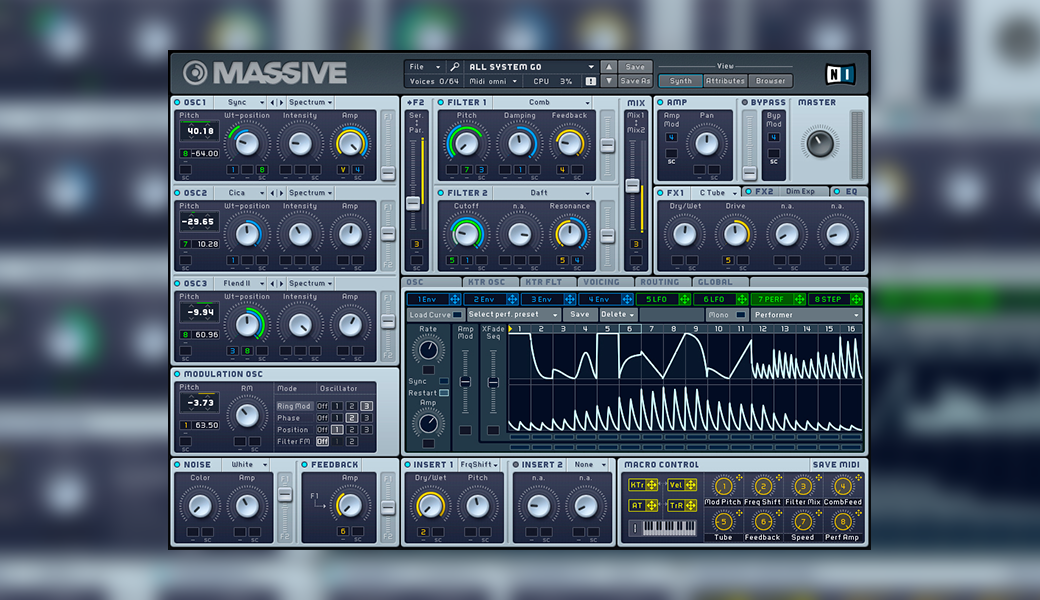Click the OSC1 pitch value 40.18
This screenshot has width=1040, height=600.
[200, 131]
